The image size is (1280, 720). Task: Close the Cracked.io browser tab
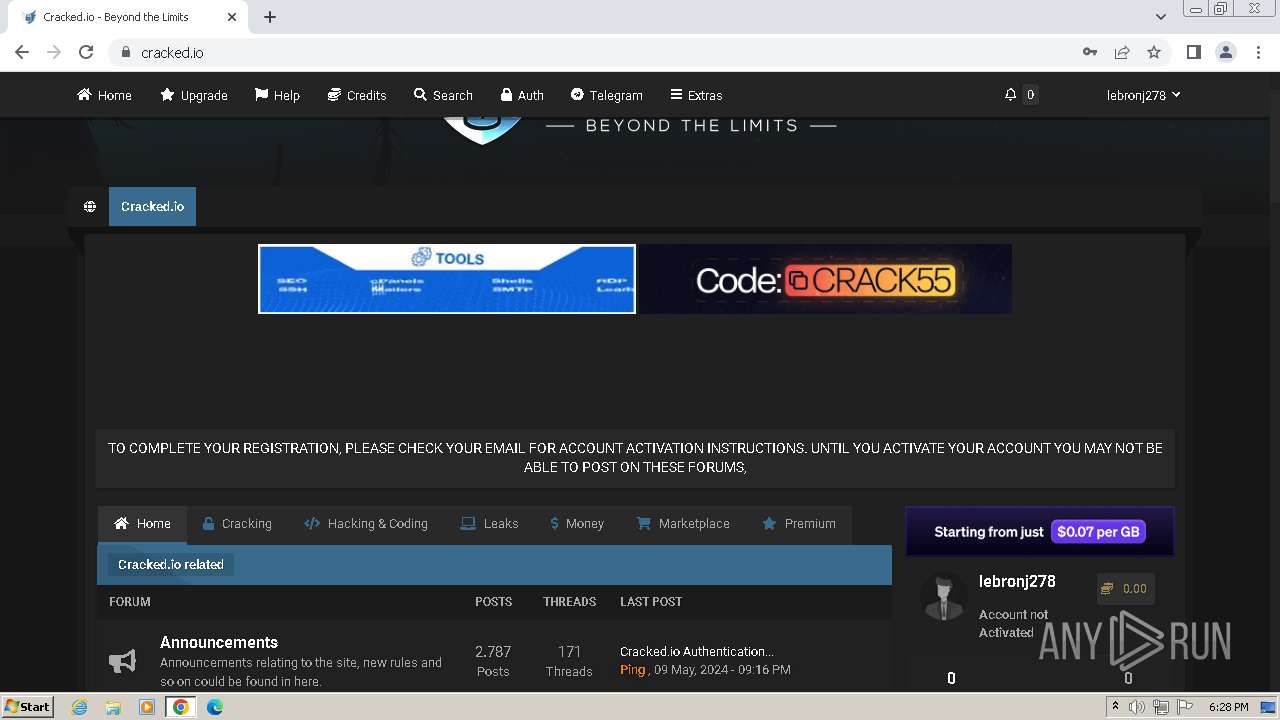point(232,17)
